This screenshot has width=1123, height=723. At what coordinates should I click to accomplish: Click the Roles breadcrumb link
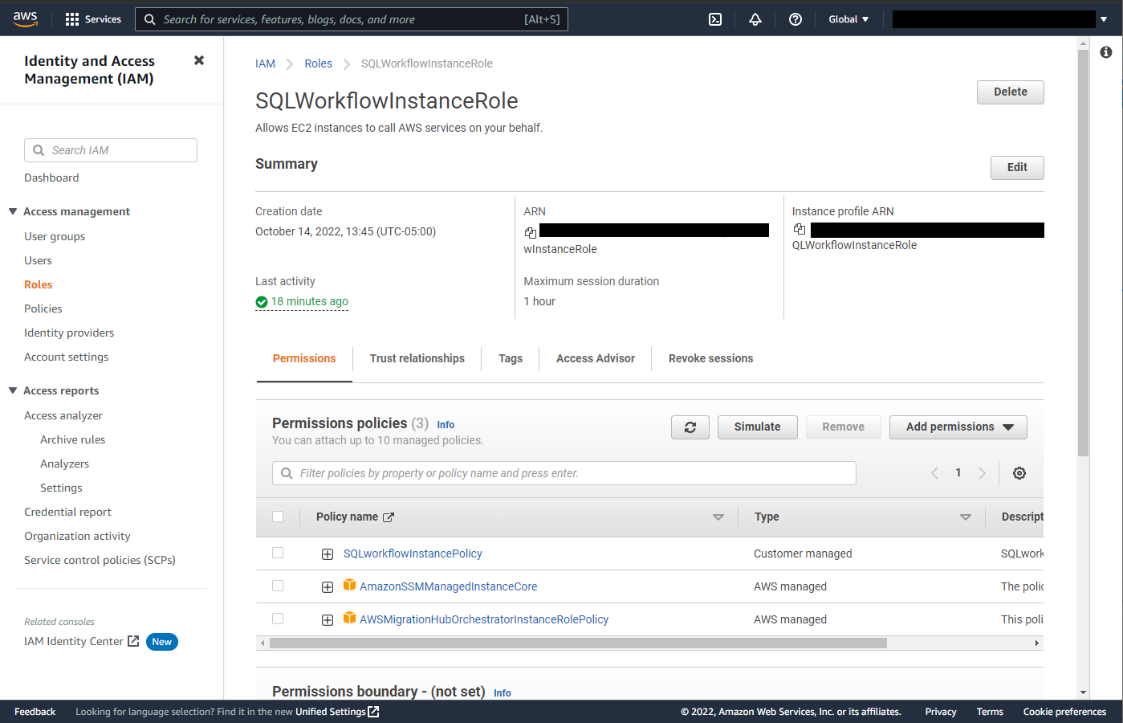pos(318,64)
